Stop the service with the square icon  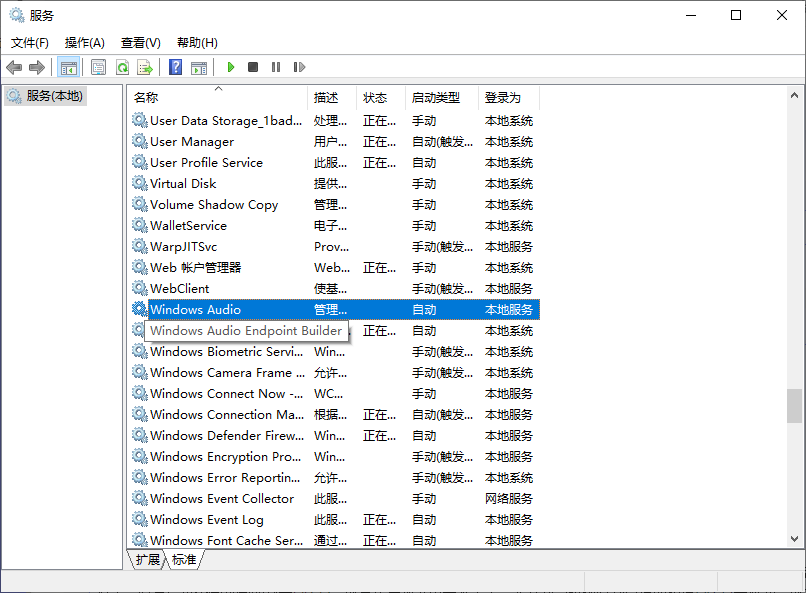pos(253,67)
